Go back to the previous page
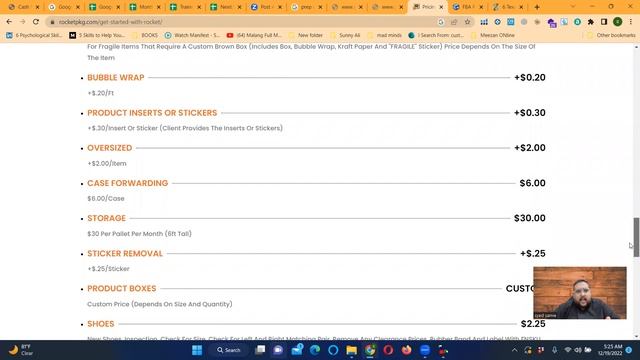This screenshot has width=640, height=360. (x=9, y=22)
